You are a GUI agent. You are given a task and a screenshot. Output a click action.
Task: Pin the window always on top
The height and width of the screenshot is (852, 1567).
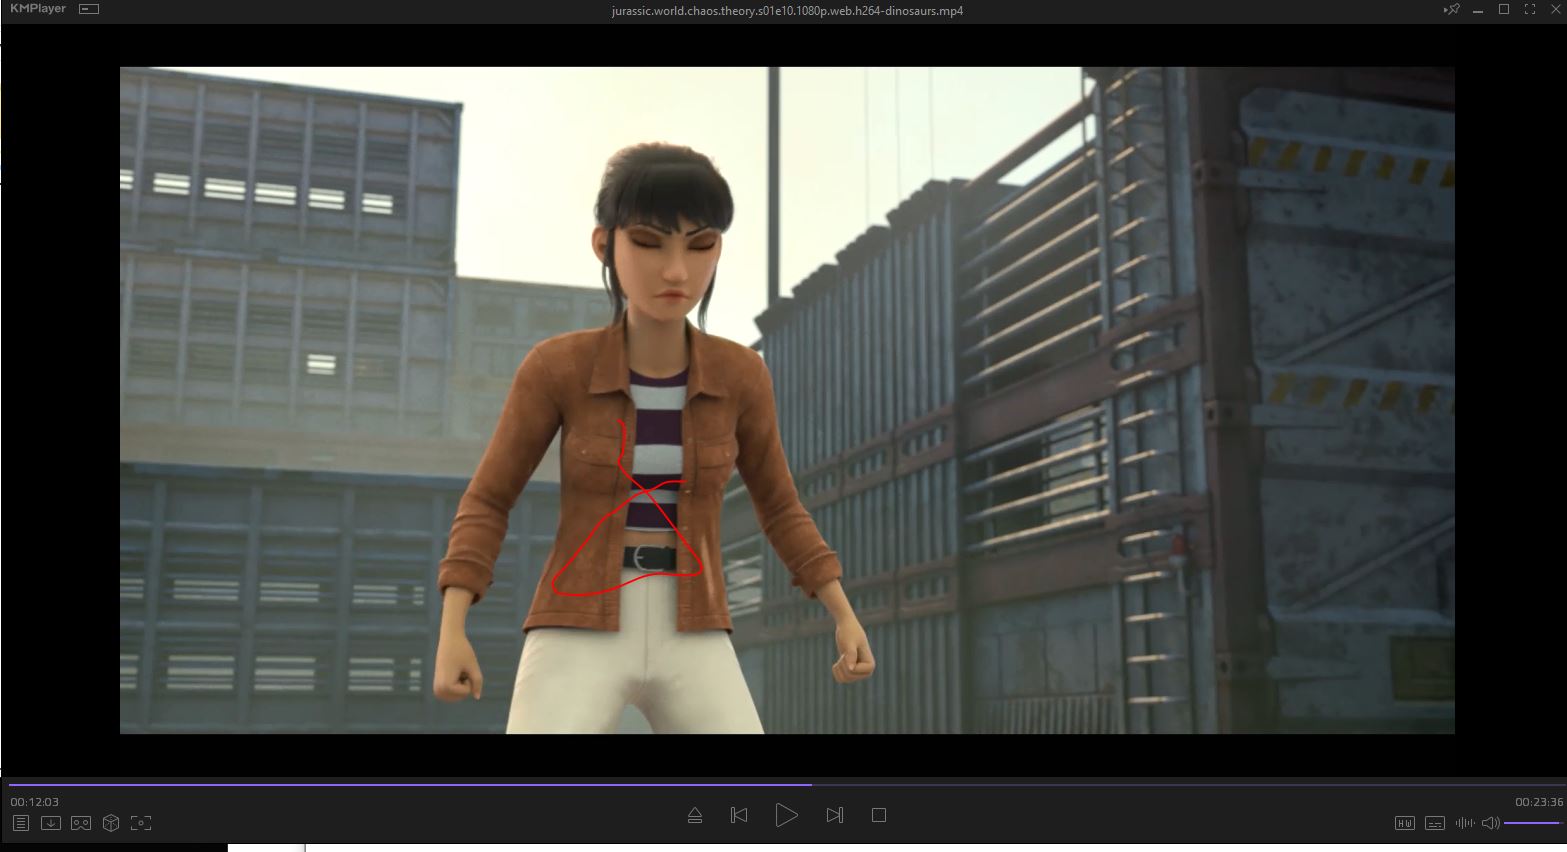[1452, 10]
